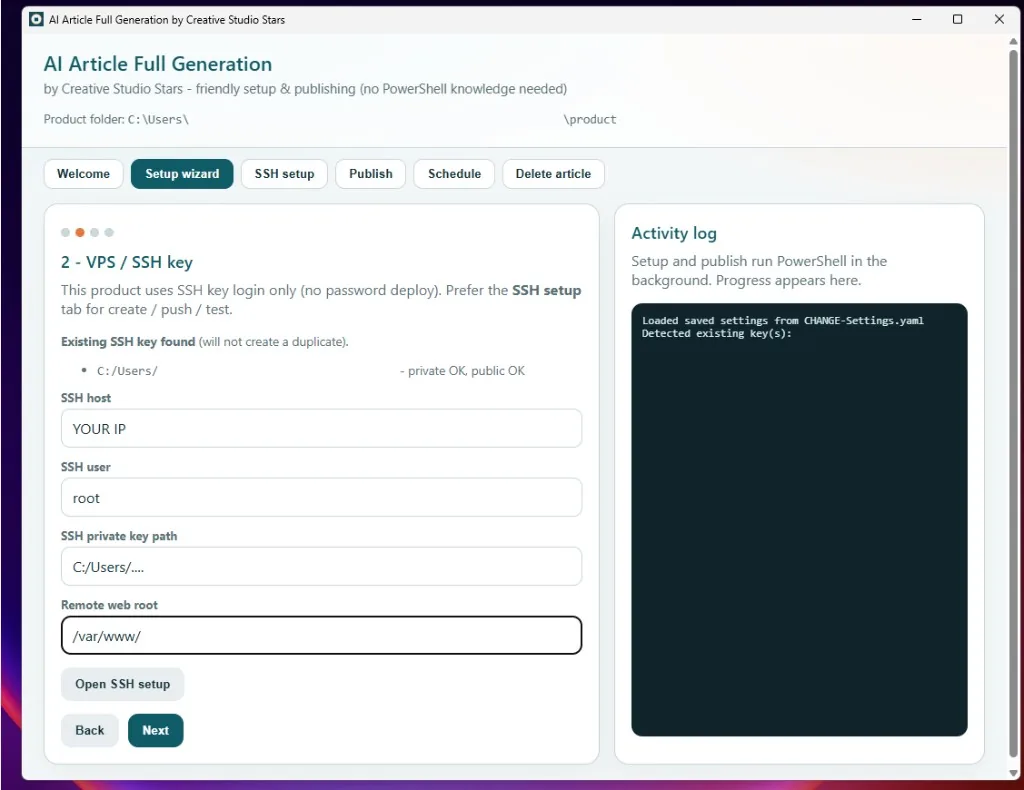Viewport: 1024px width, 790px height.
Task: Click the fourth wizard step dot
Action: point(109,232)
